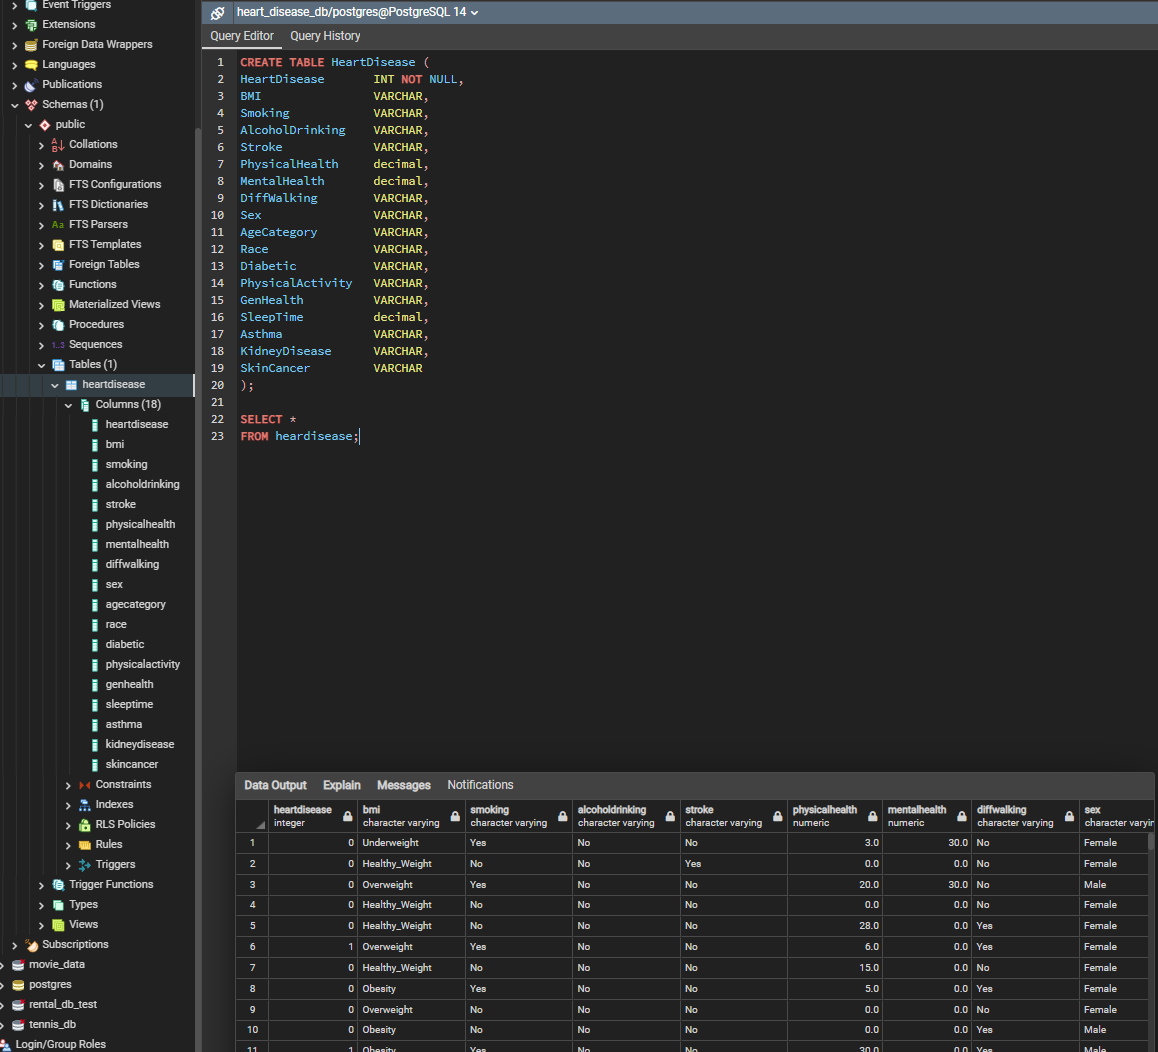Click the Materialized Views icon

click(x=58, y=305)
